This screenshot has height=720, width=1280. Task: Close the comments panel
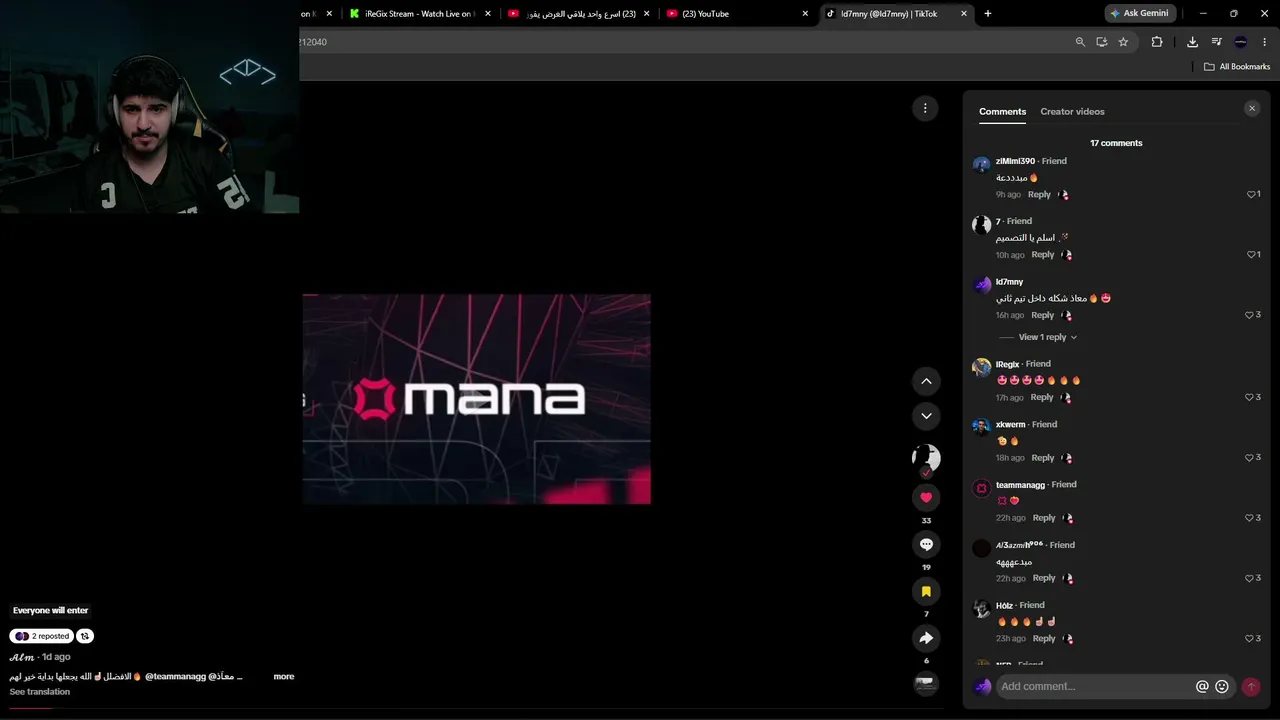(x=1252, y=108)
